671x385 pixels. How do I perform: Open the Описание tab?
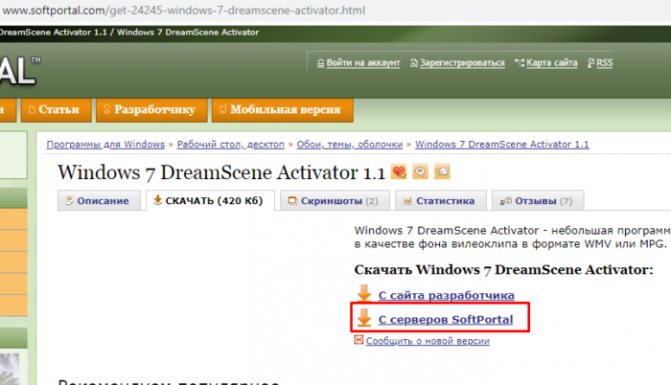99,201
